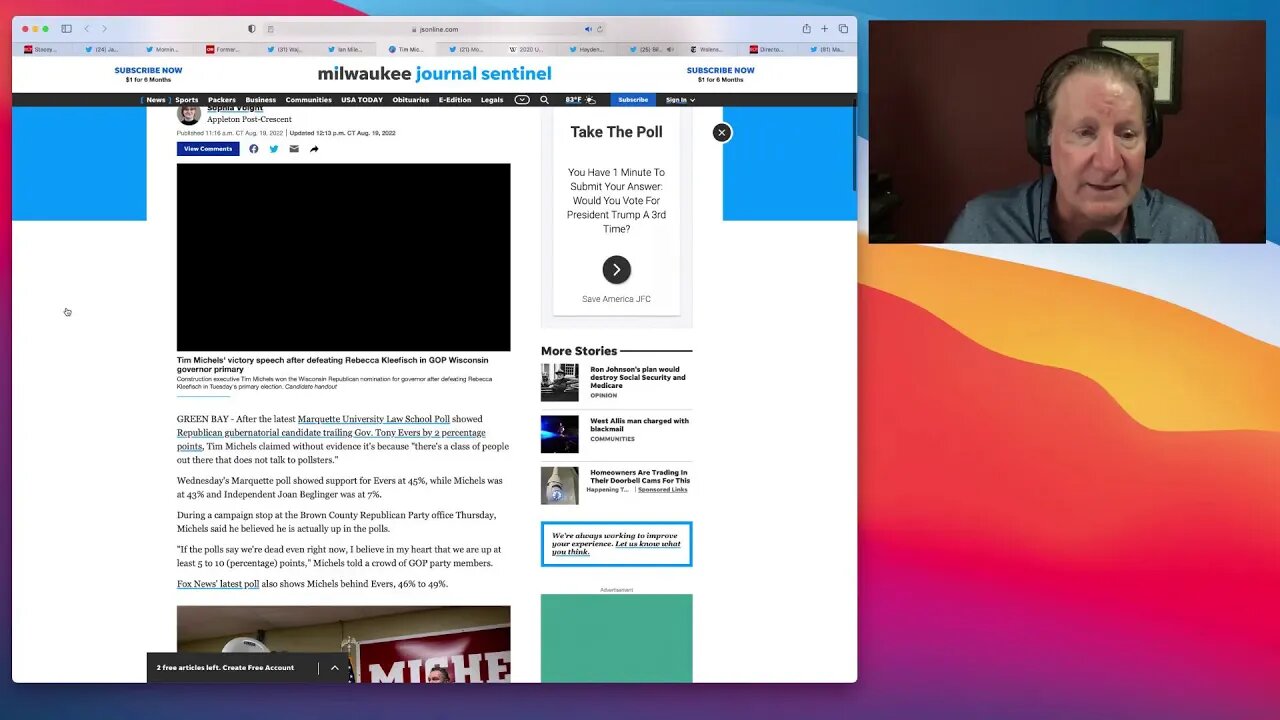
Task: Close the poll ad with X button
Action: point(721,132)
